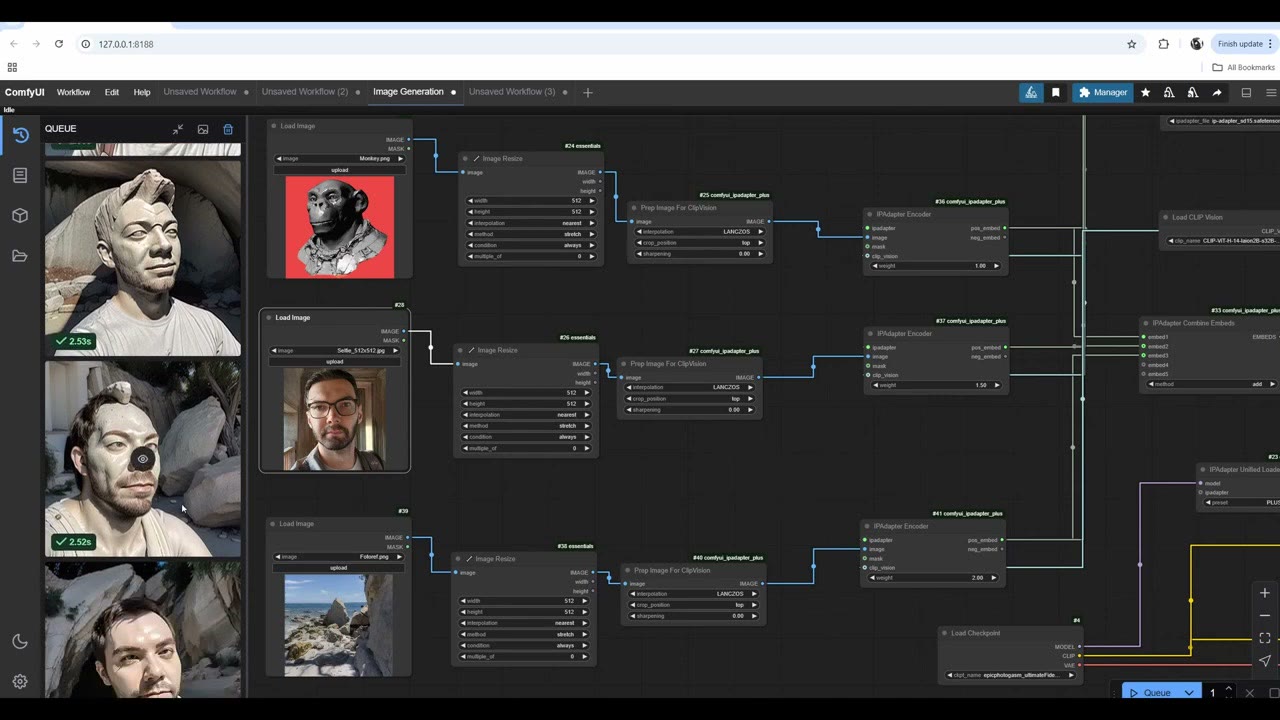
Task: Open clip_name CLIP-ViT-H-14 dropdown
Action: point(1223,241)
